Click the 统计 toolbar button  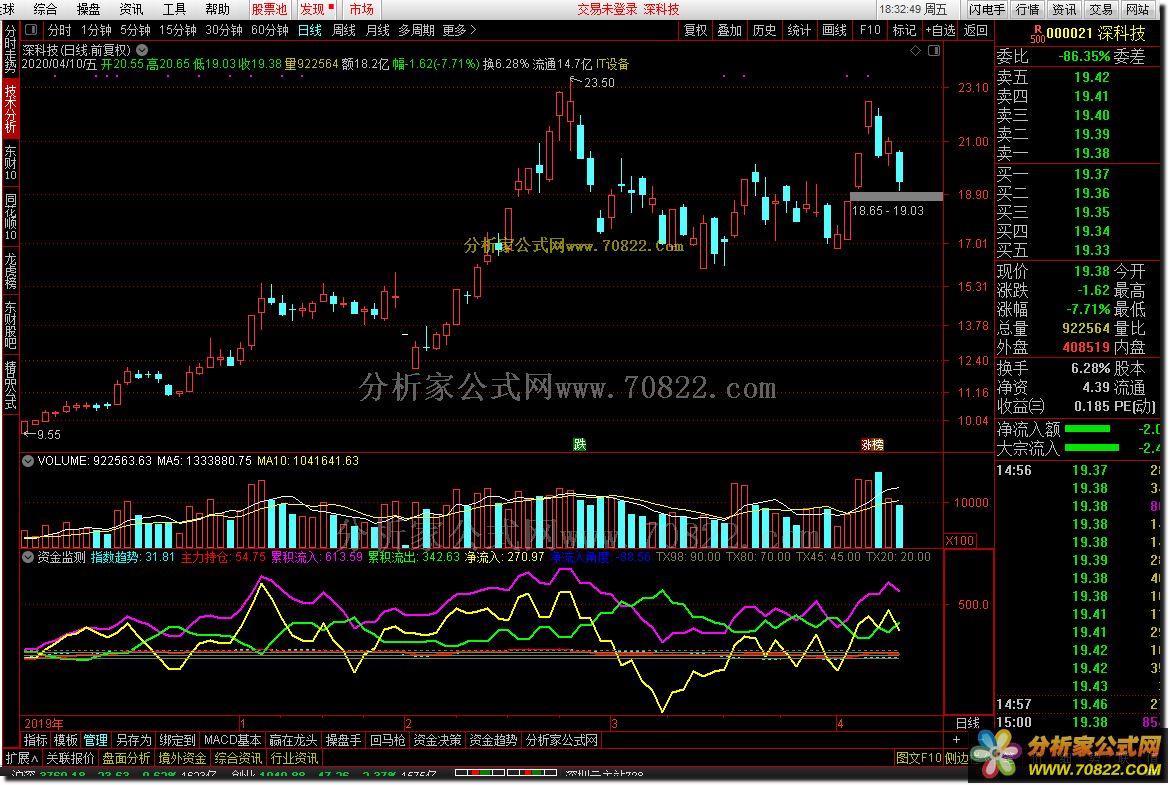(x=799, y=30)
